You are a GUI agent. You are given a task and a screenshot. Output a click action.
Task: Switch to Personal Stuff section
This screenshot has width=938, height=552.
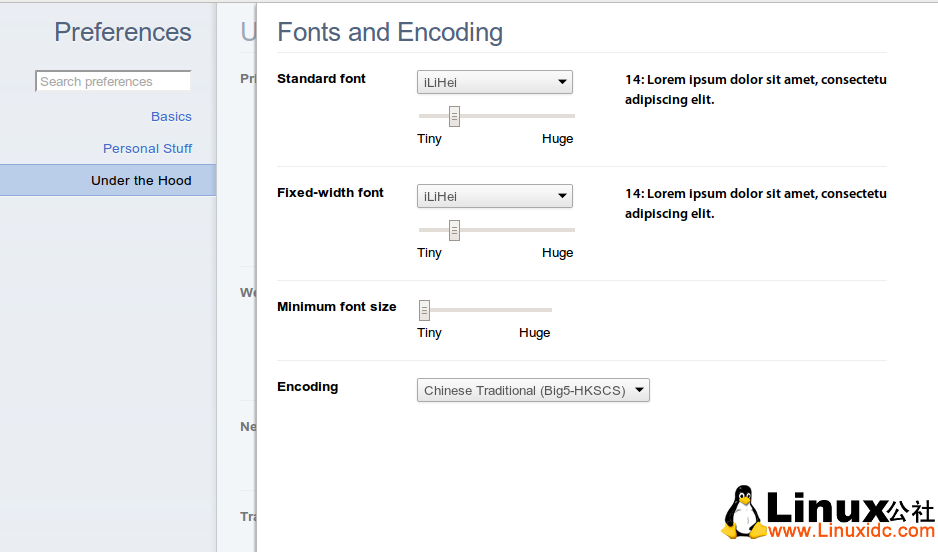(x=147, y=149)
